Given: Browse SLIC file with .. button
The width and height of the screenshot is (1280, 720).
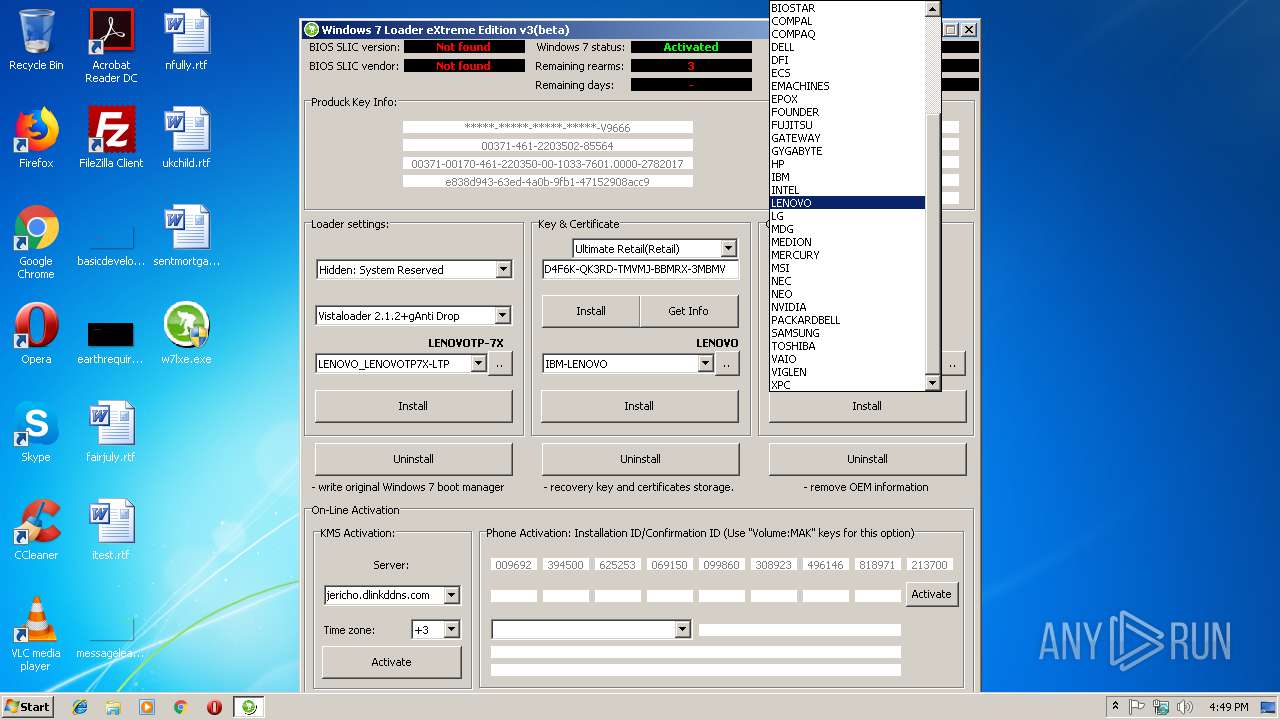Looking at the screenshot, I should point(500,364).
